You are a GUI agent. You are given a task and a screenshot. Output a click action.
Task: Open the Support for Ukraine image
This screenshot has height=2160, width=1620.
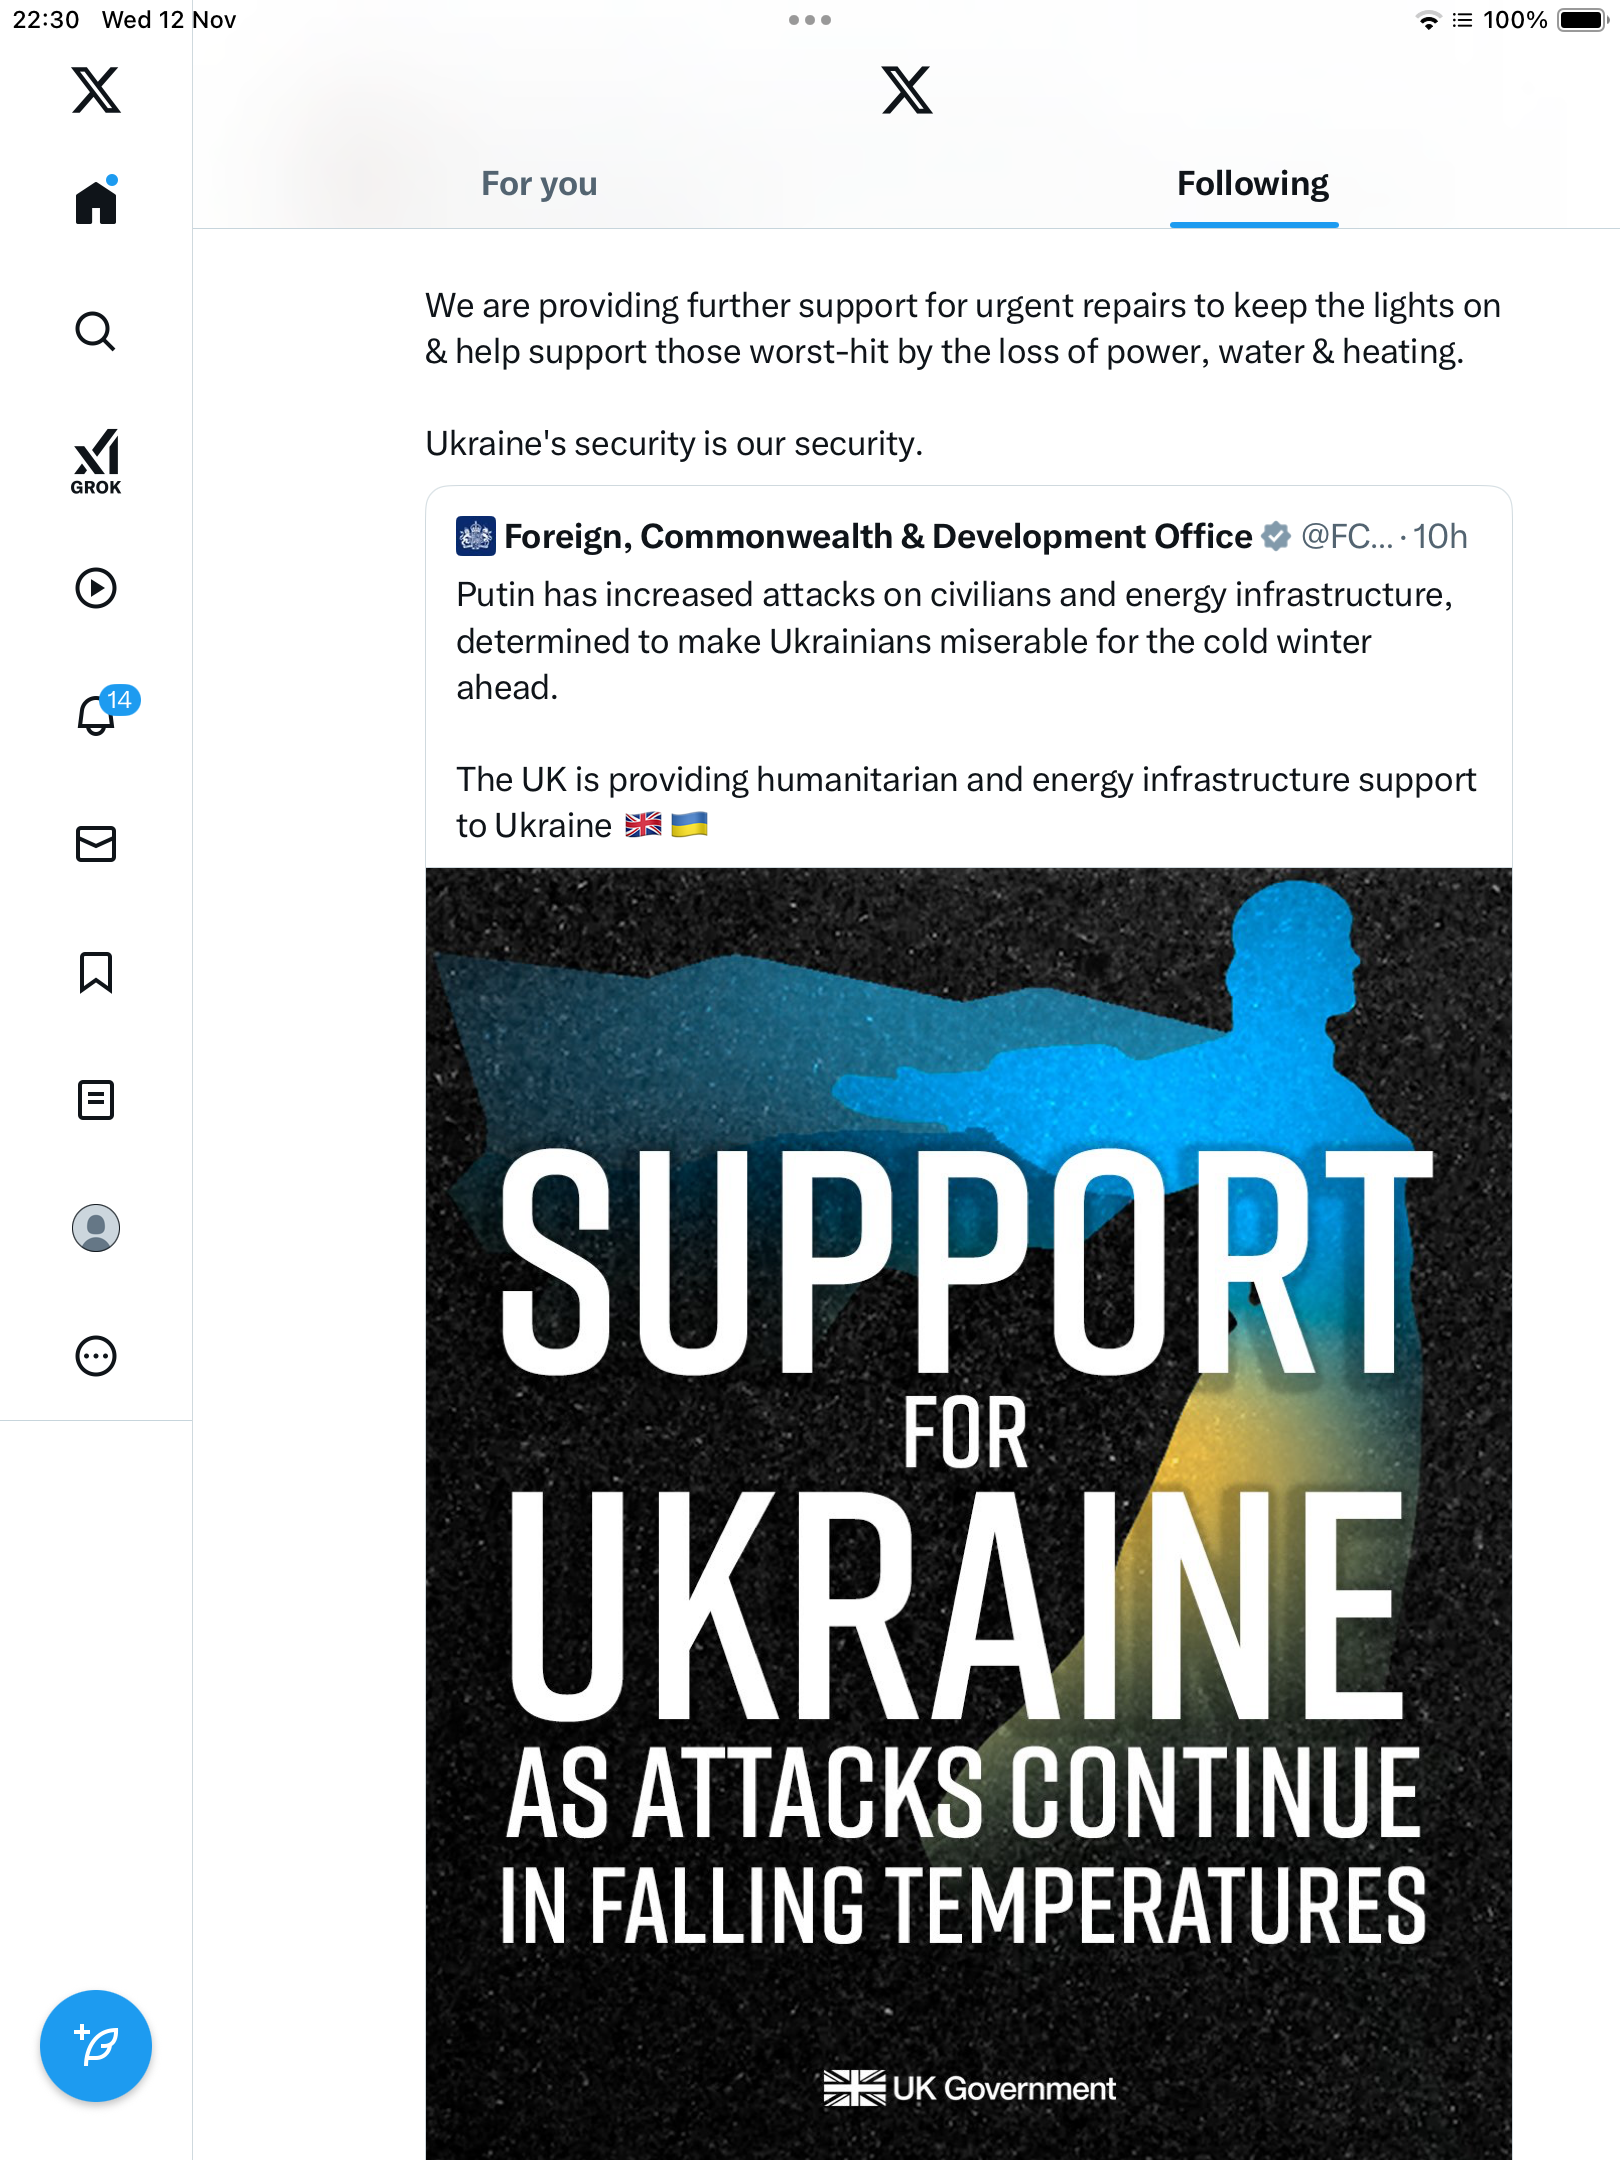[968, 1500]
